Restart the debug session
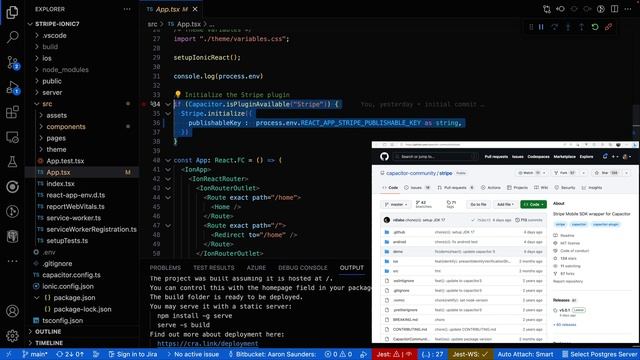Screen dimensions: 640x360 pos(595,27)
